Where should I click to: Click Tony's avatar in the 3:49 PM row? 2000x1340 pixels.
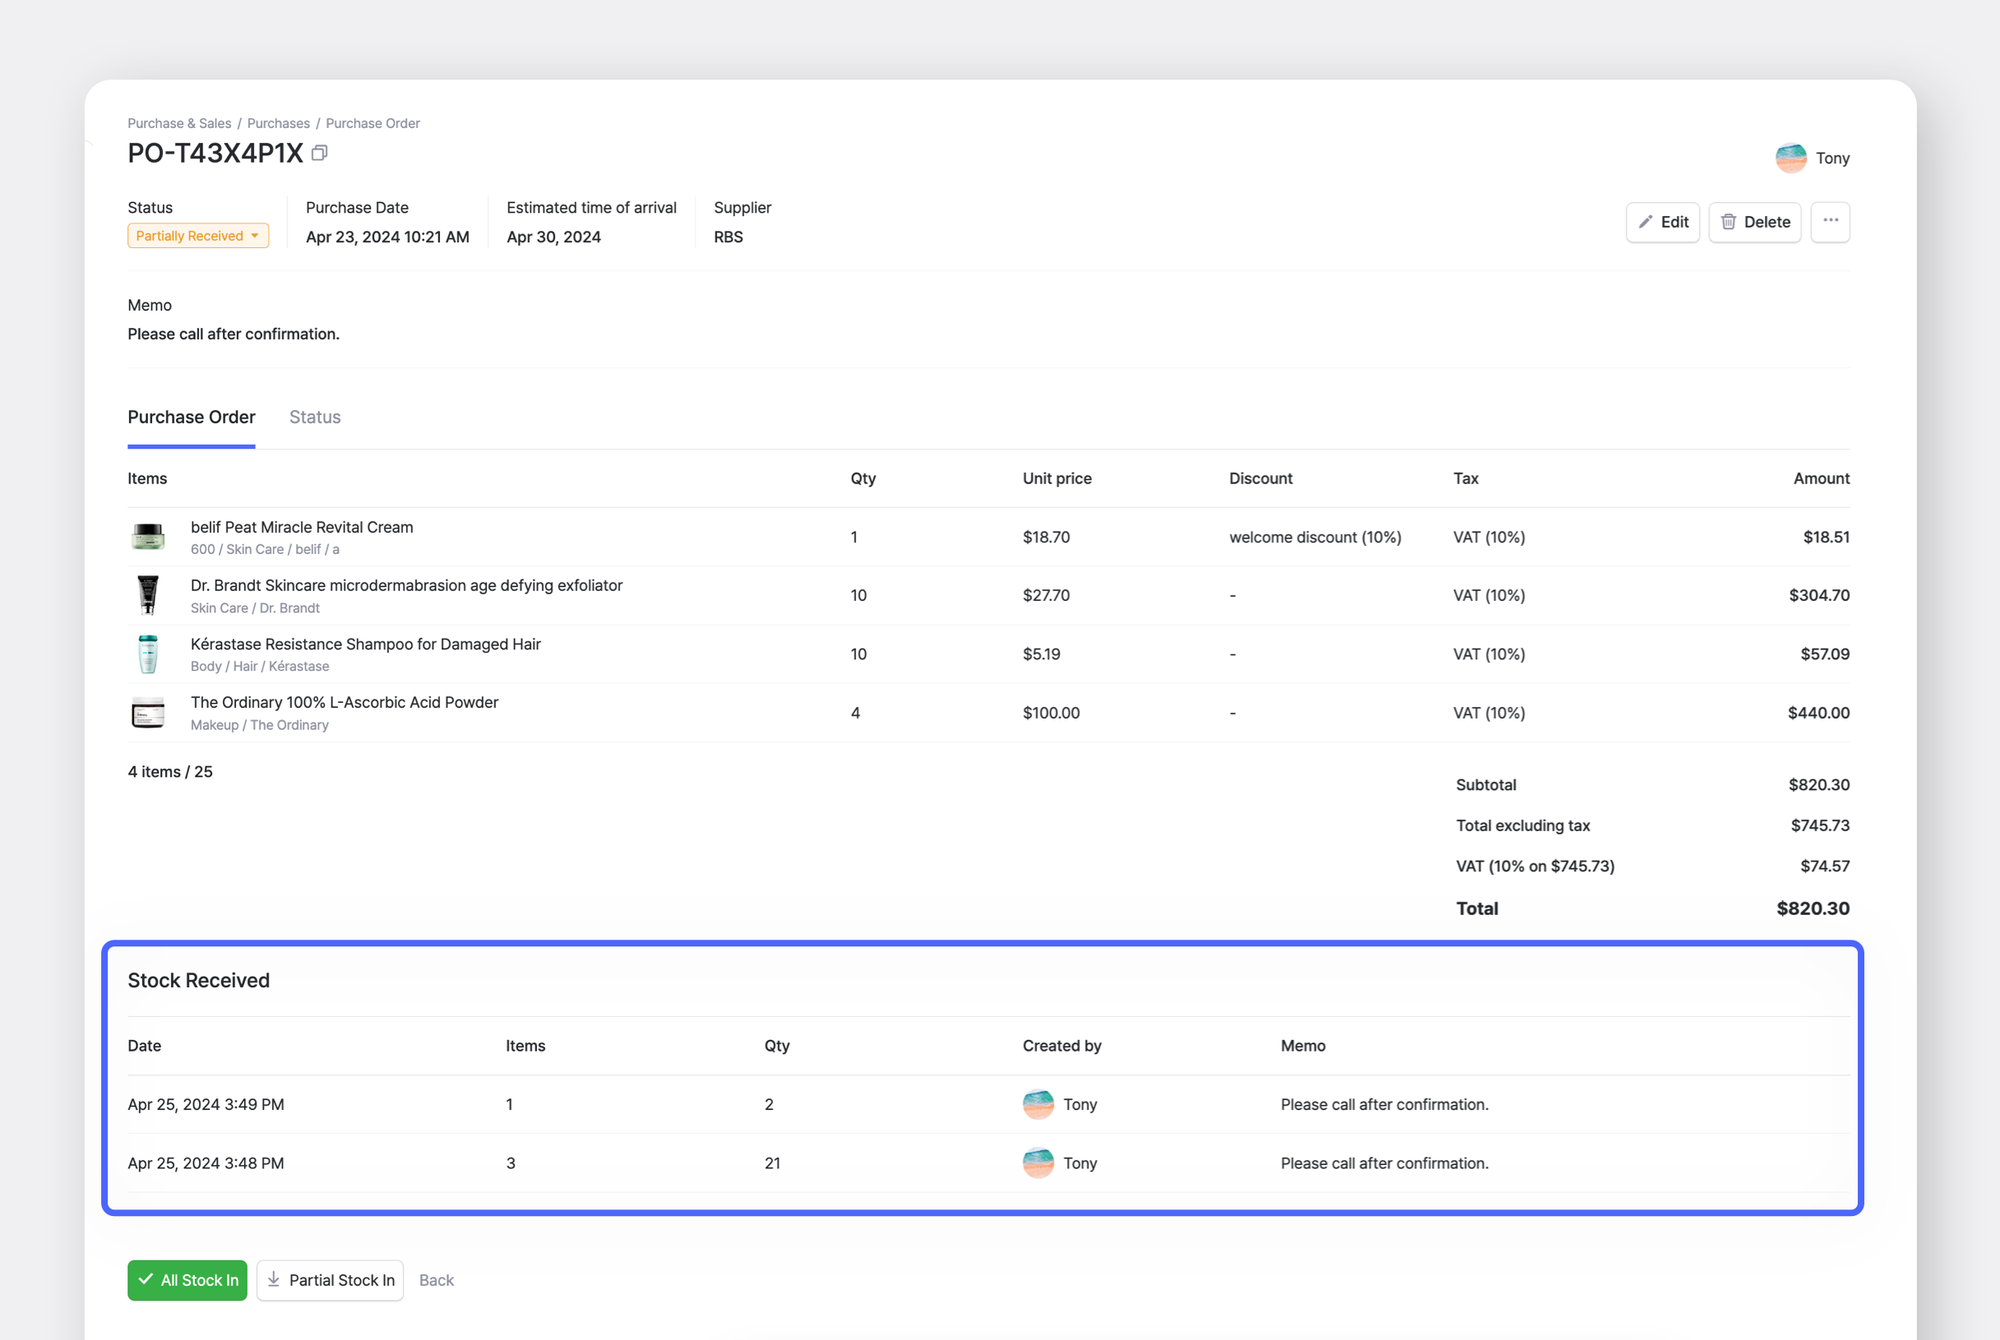1038,1104
